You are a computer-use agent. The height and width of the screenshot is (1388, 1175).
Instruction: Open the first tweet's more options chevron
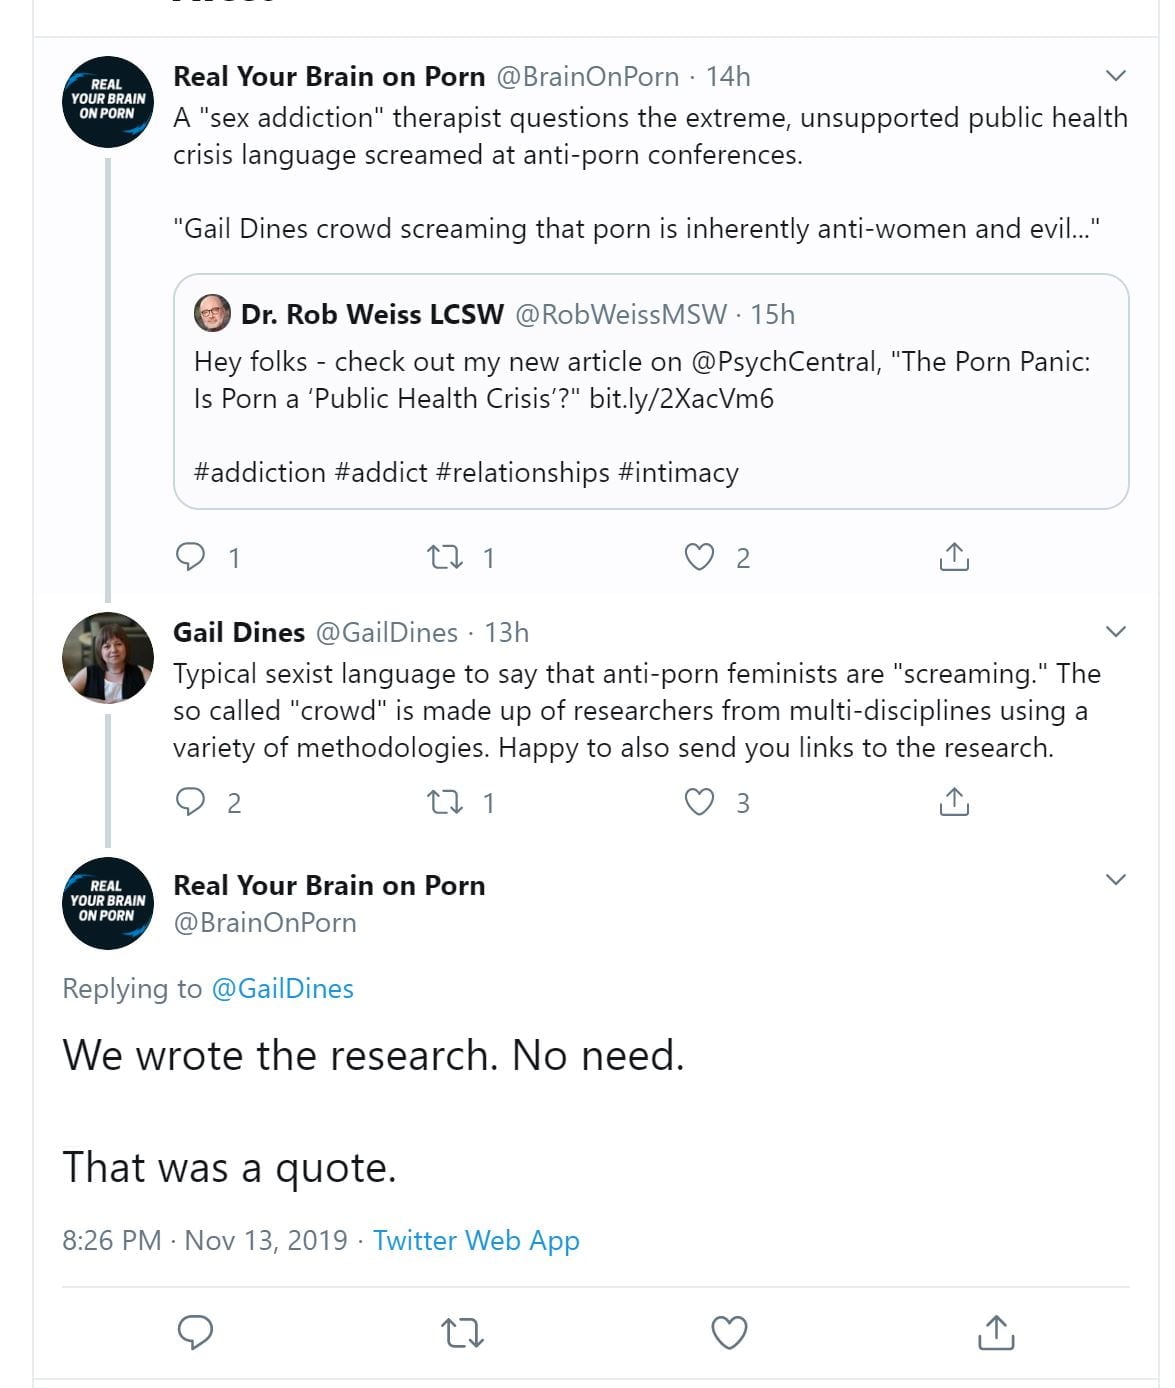(x=1116, y=76)
